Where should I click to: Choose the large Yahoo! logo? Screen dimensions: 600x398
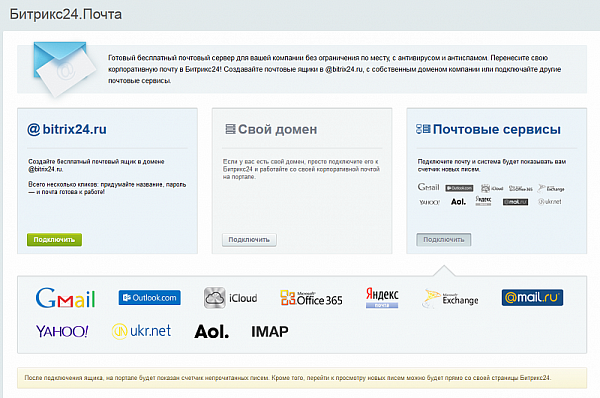pos(62,331)
